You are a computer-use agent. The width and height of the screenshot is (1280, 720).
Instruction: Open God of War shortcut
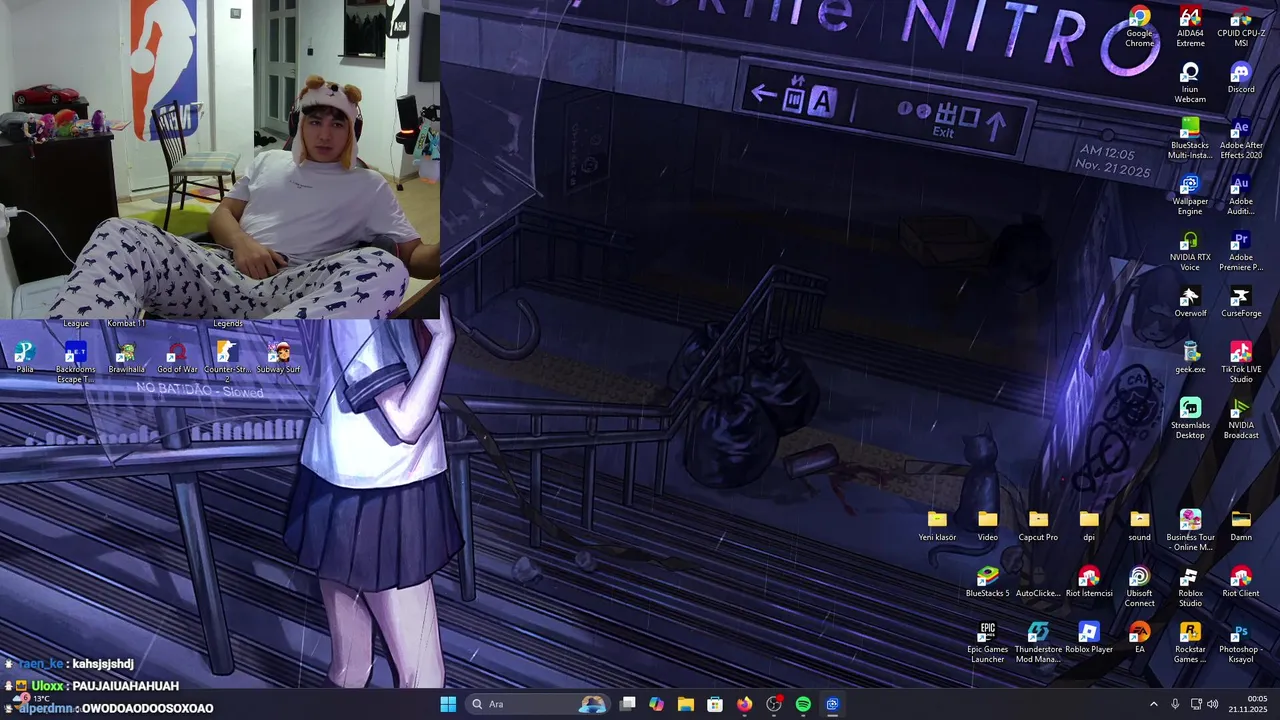pos(177,358)
